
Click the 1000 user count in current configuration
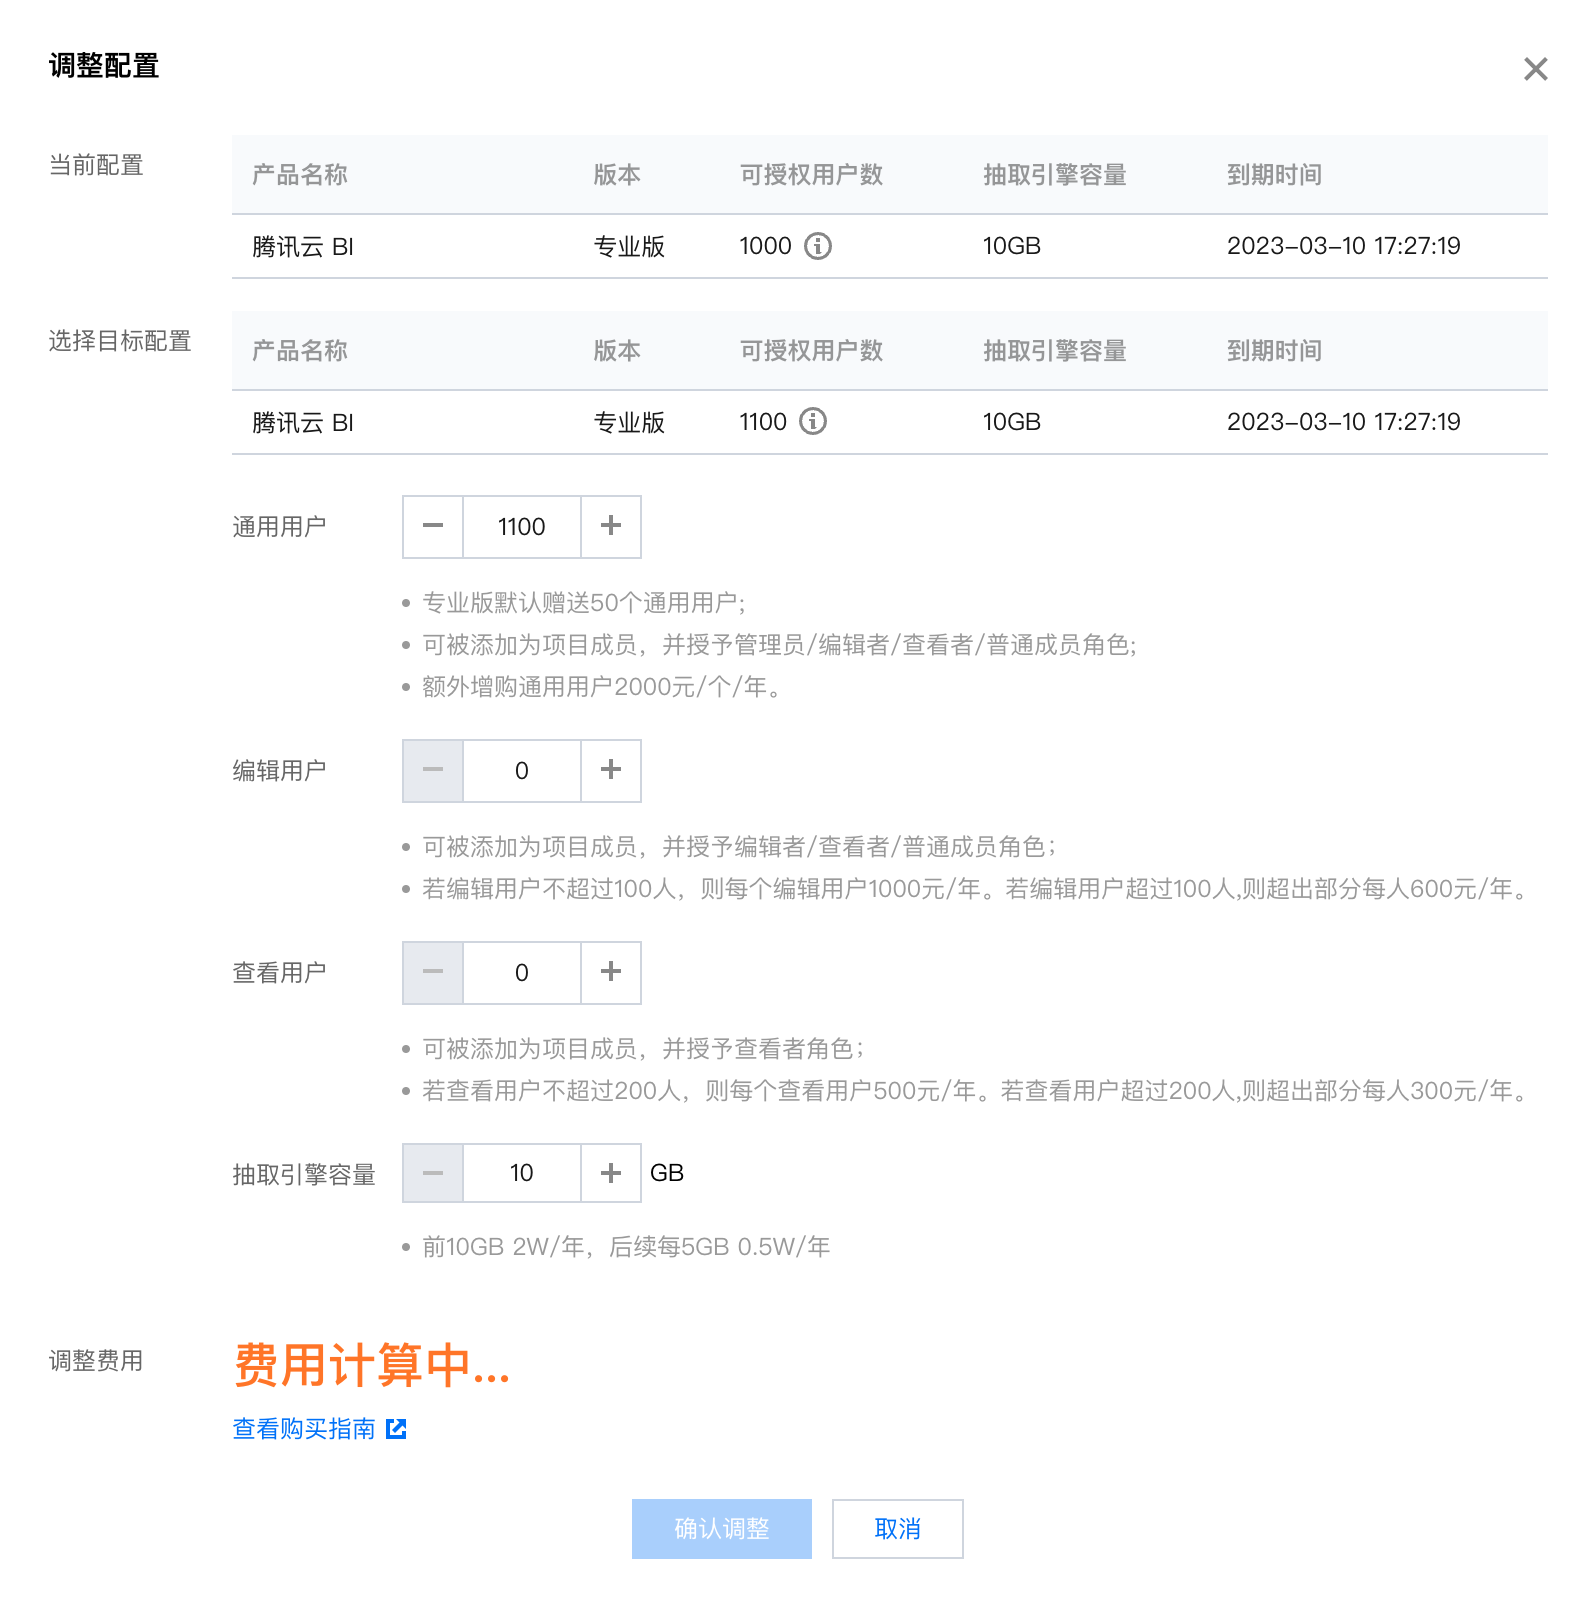coord(765,246)
